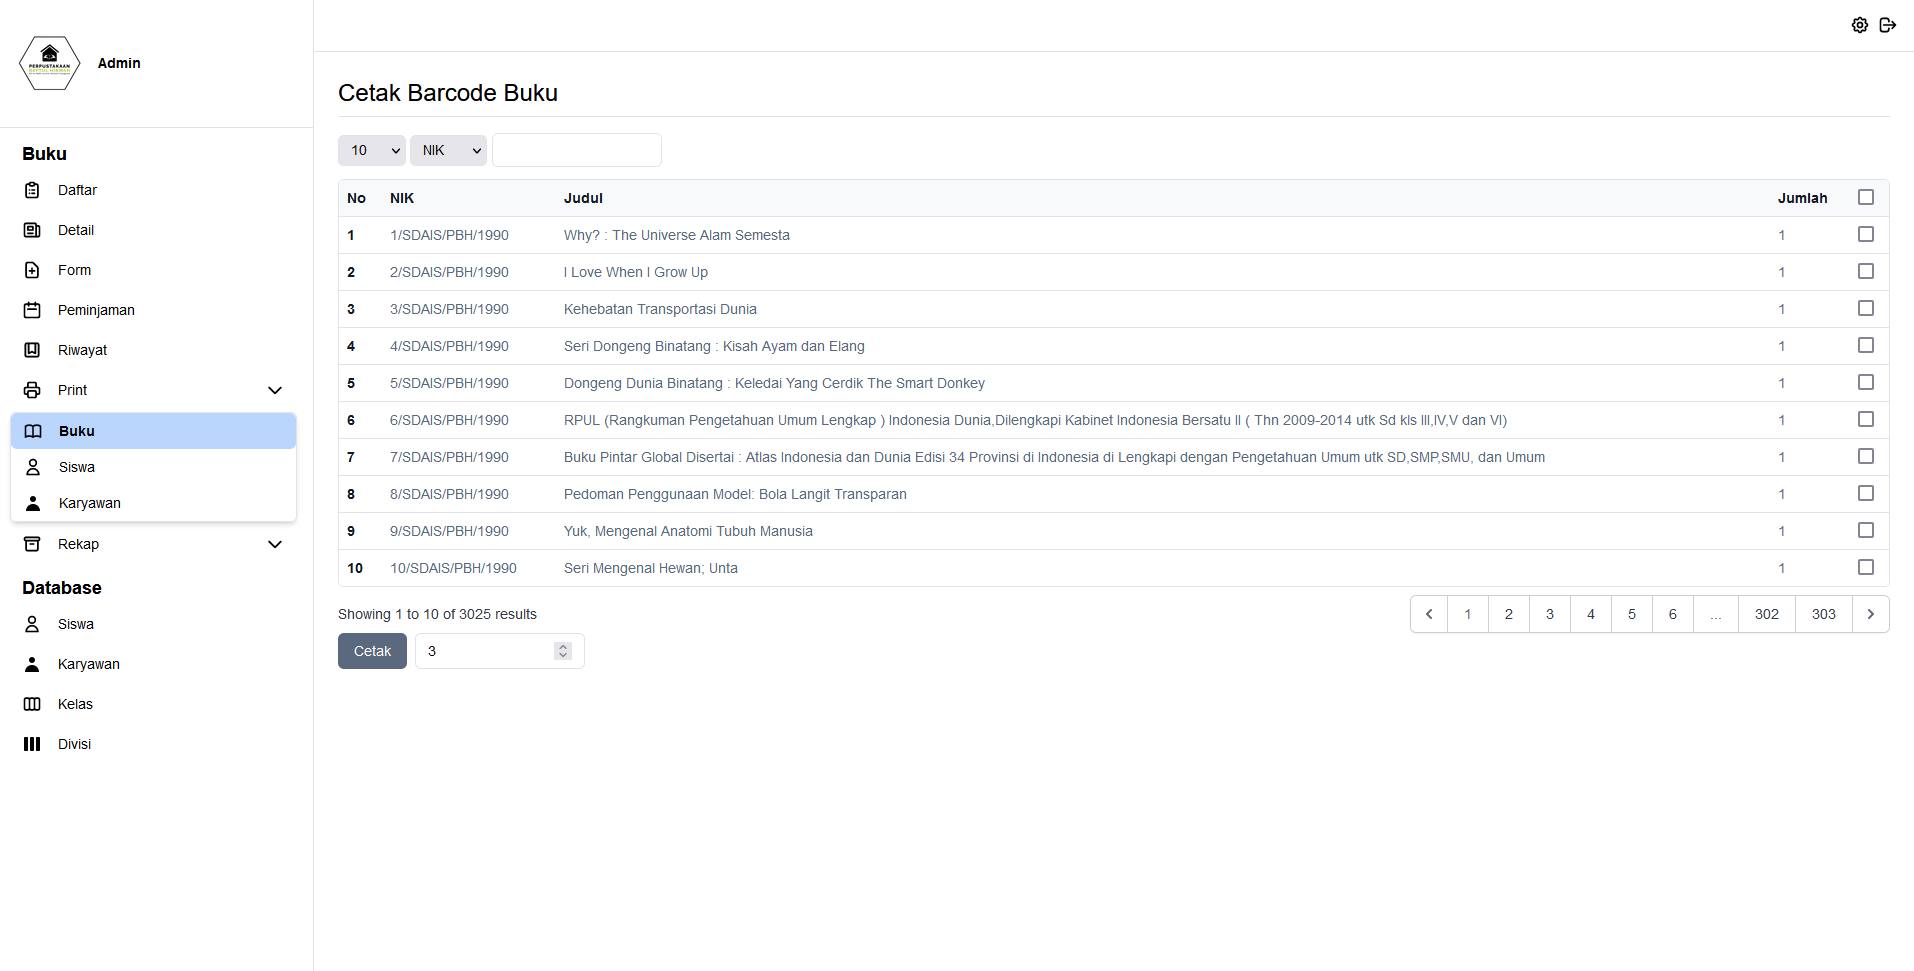The height and width of the screenshot is (971, 1914).
Task: Check the select-all checkbox in table header
Action: pos(1865,197)
